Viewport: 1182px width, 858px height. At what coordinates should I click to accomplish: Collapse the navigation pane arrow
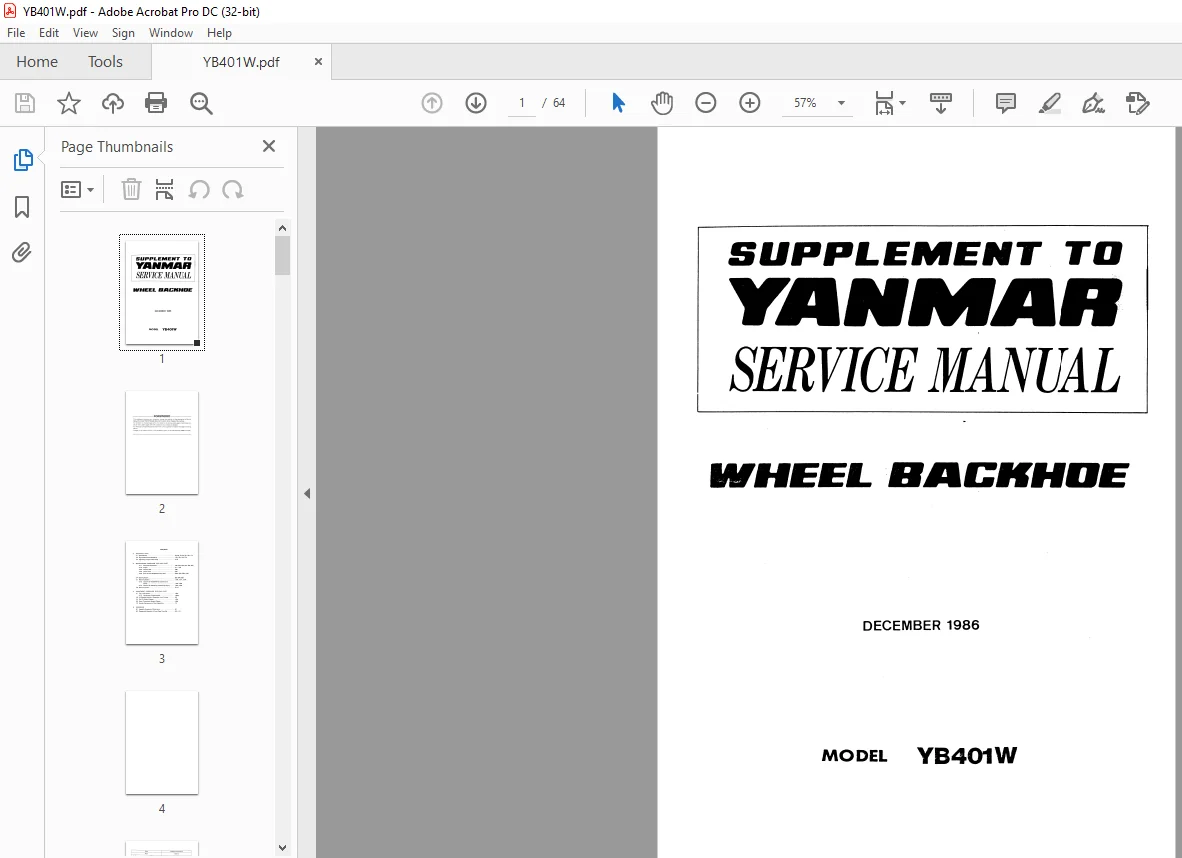(x=307, y=493)
